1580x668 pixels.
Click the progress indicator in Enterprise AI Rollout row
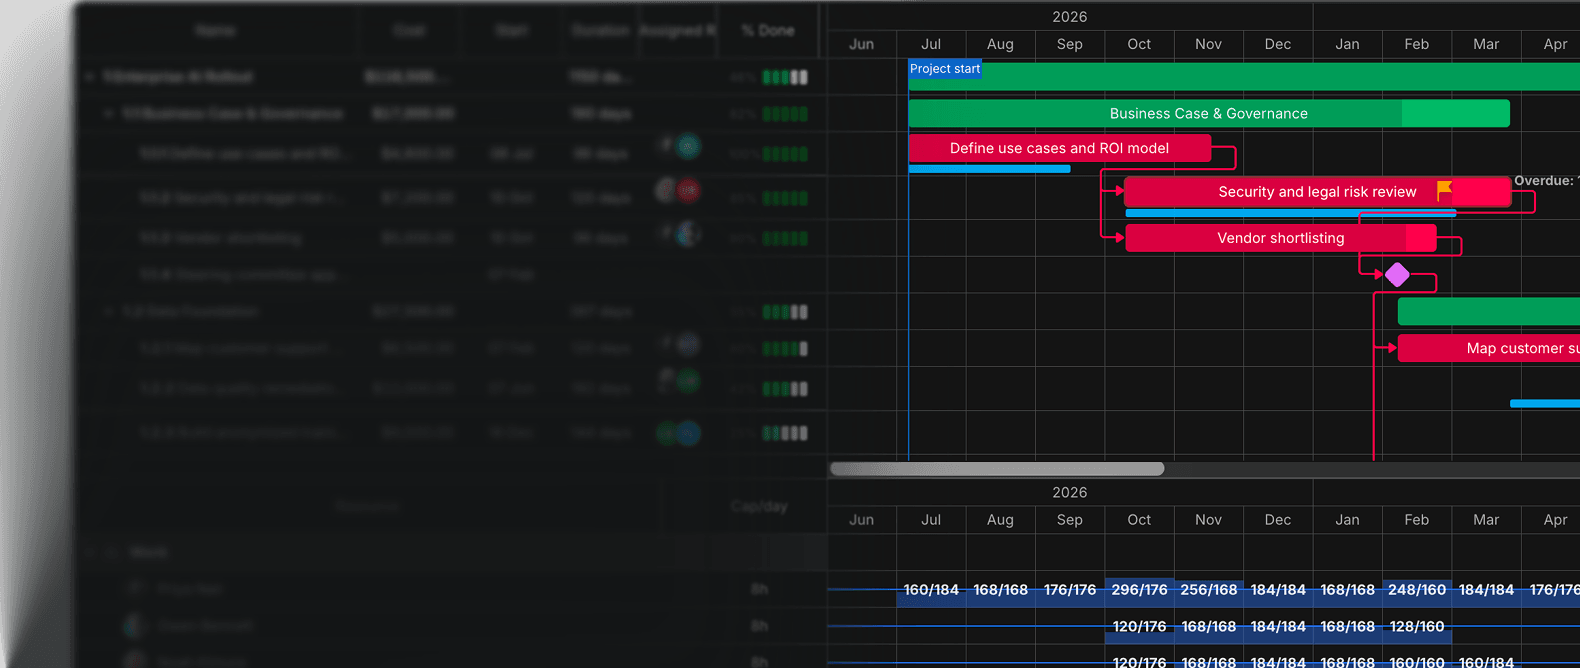point(785,77)
